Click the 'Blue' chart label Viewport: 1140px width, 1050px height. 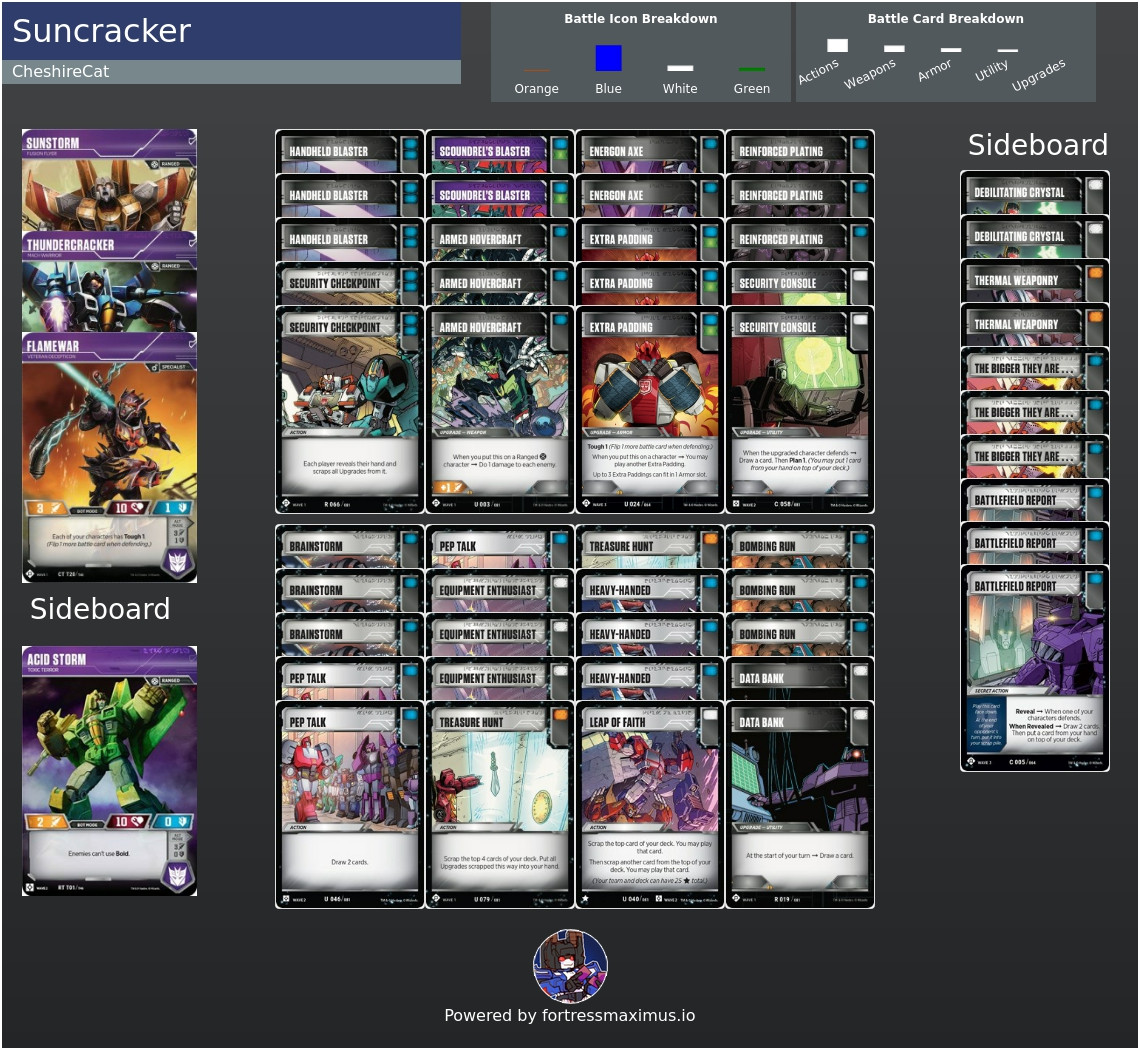(x=609, y=89)
